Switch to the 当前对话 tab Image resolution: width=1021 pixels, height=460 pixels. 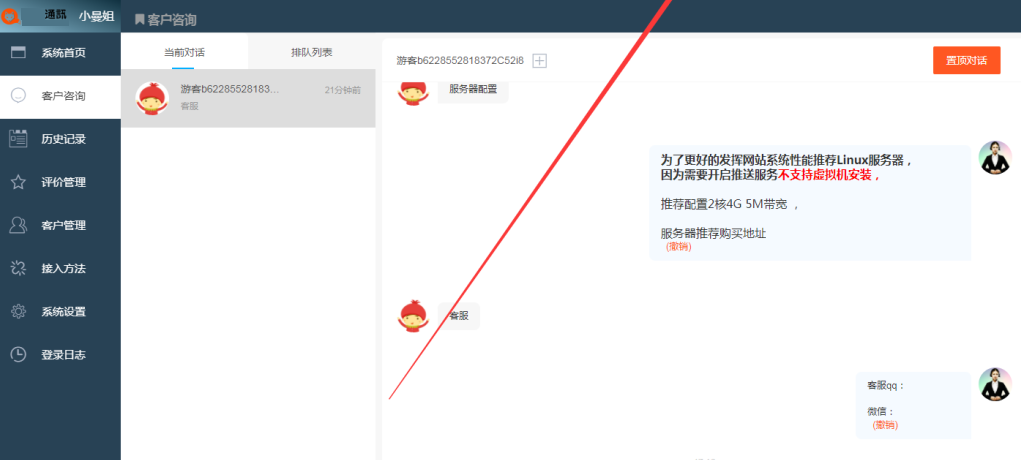pyautogui.click(x=184, y=52)
